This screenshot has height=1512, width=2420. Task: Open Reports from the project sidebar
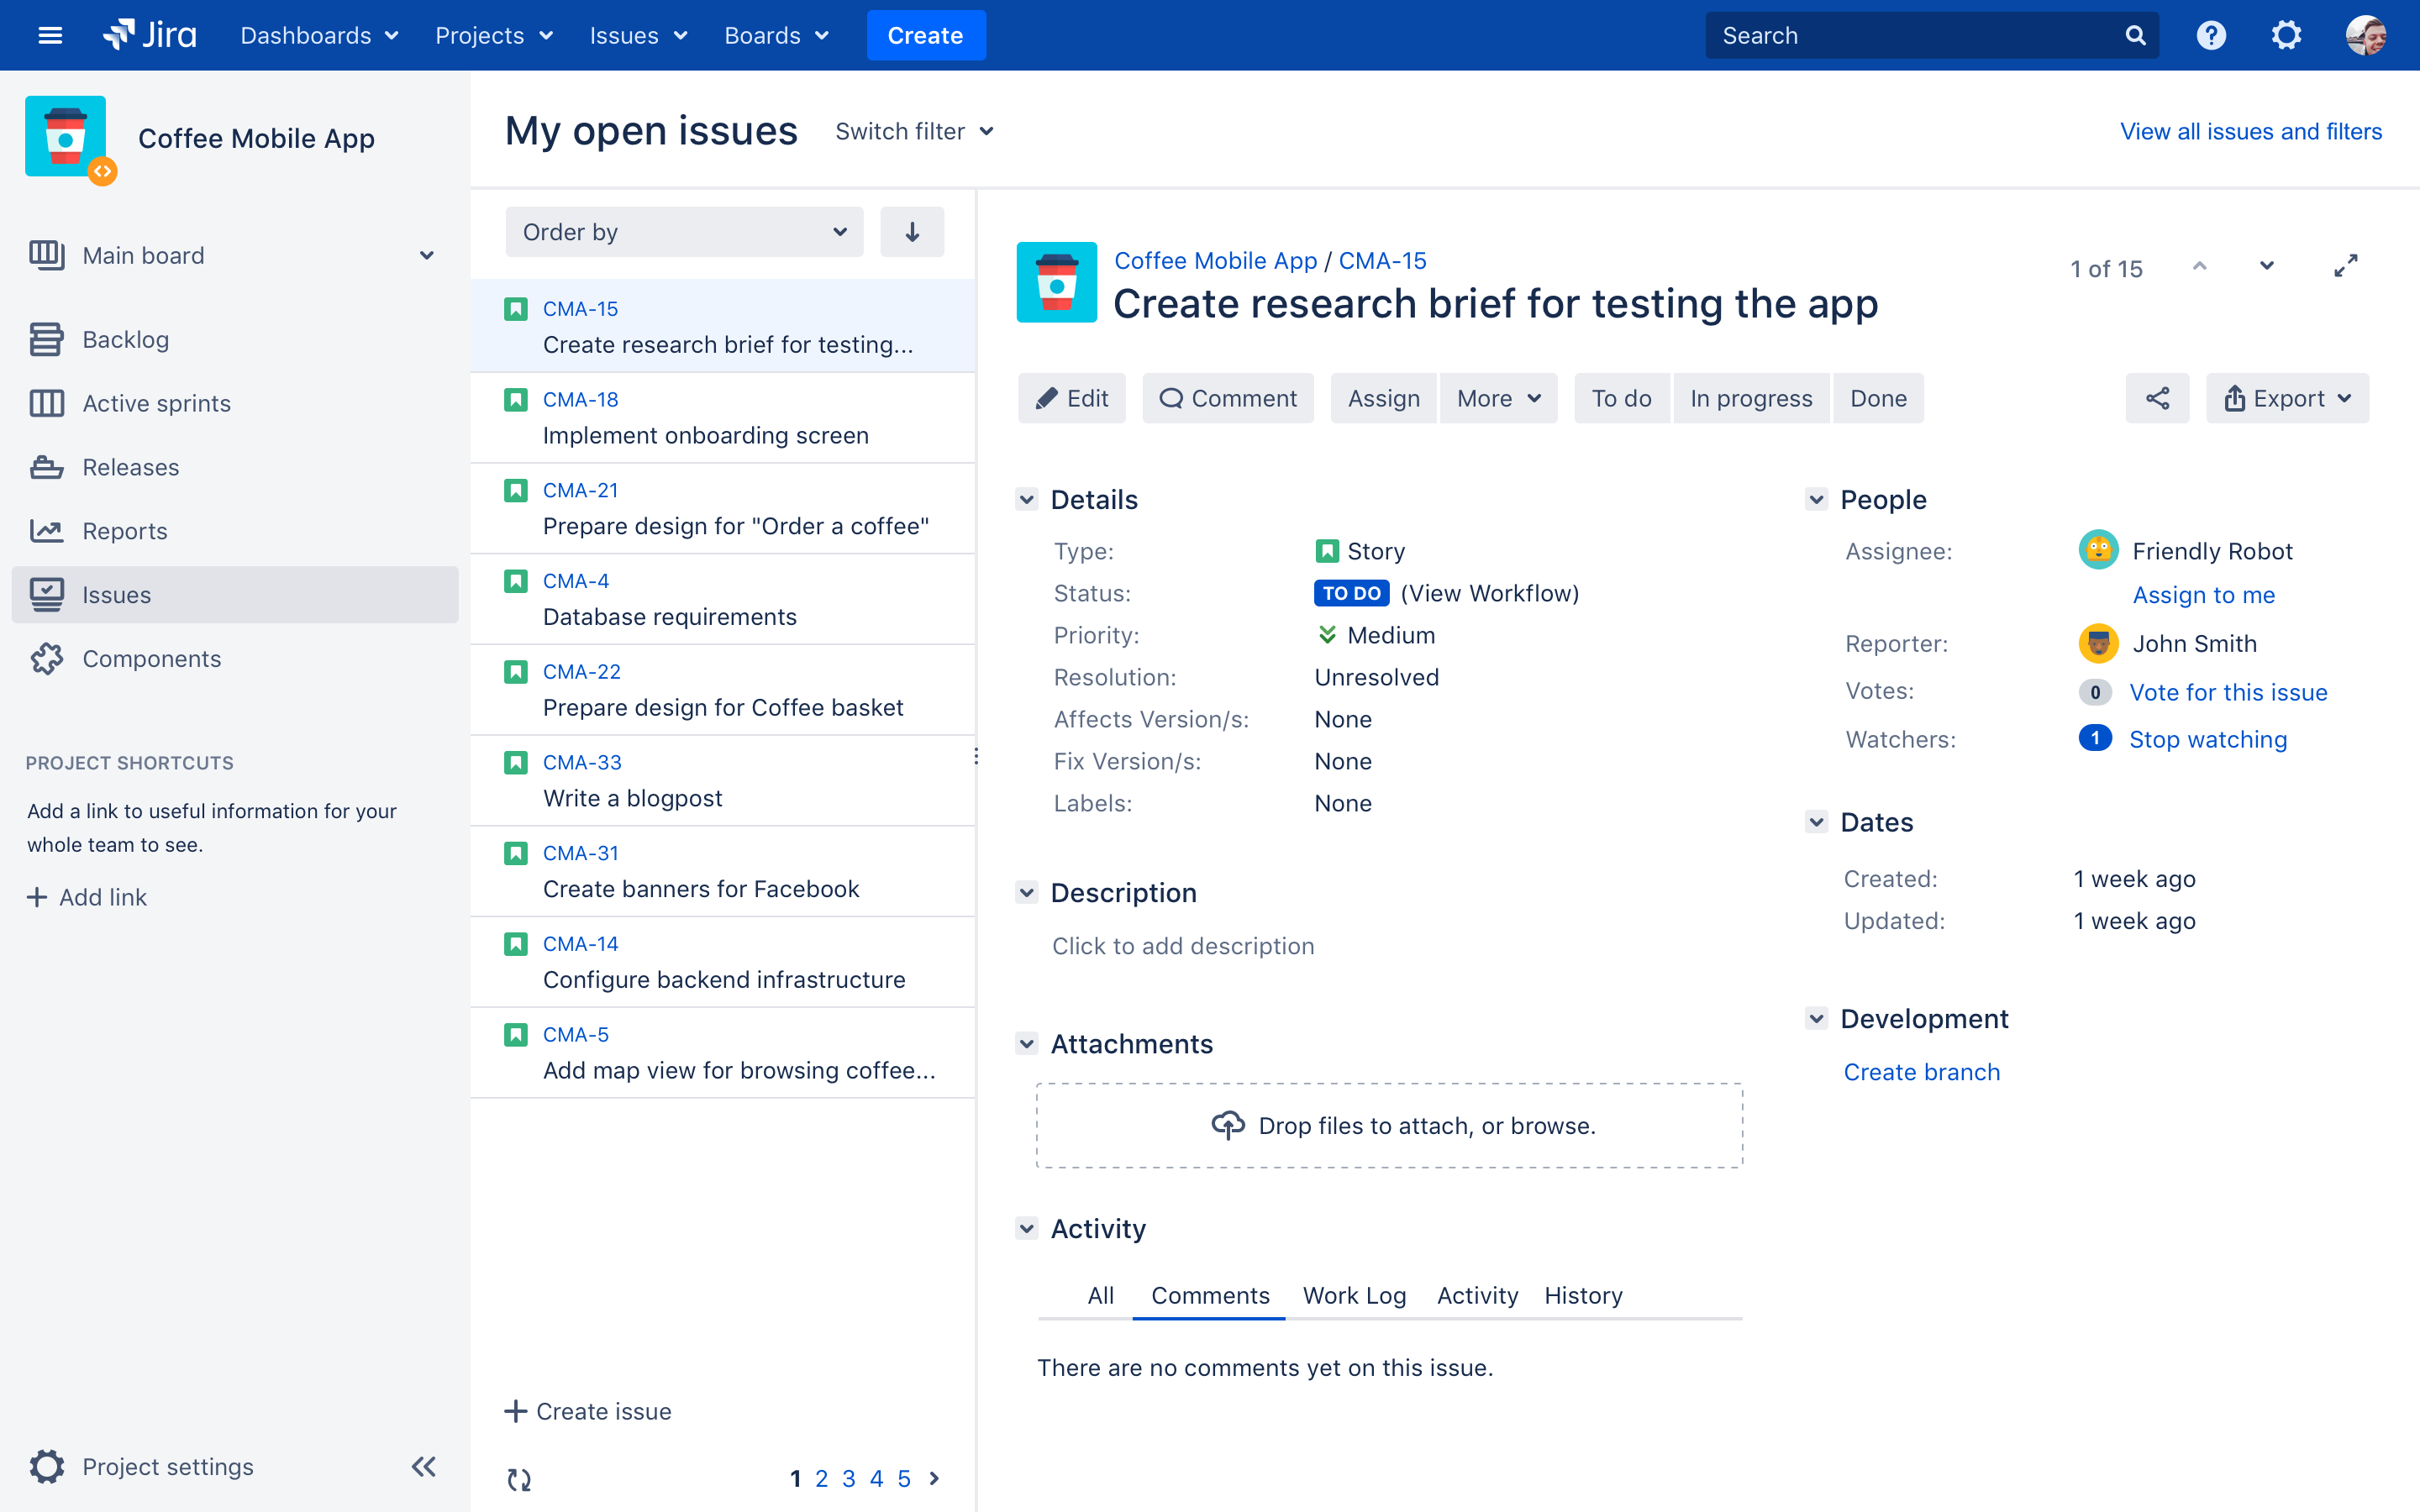126,531
